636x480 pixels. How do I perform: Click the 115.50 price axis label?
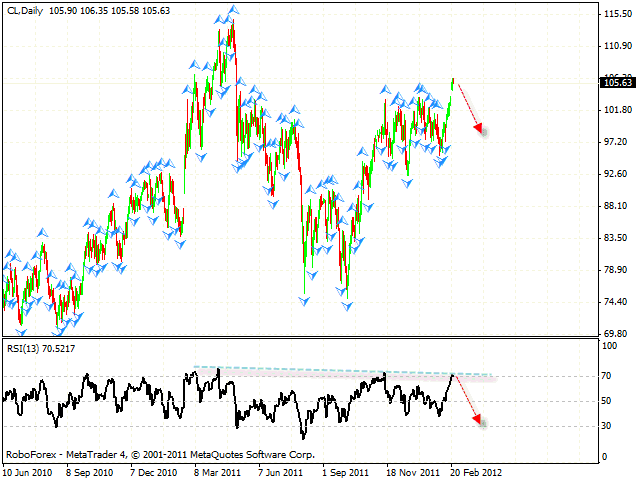tap(615, 14)
